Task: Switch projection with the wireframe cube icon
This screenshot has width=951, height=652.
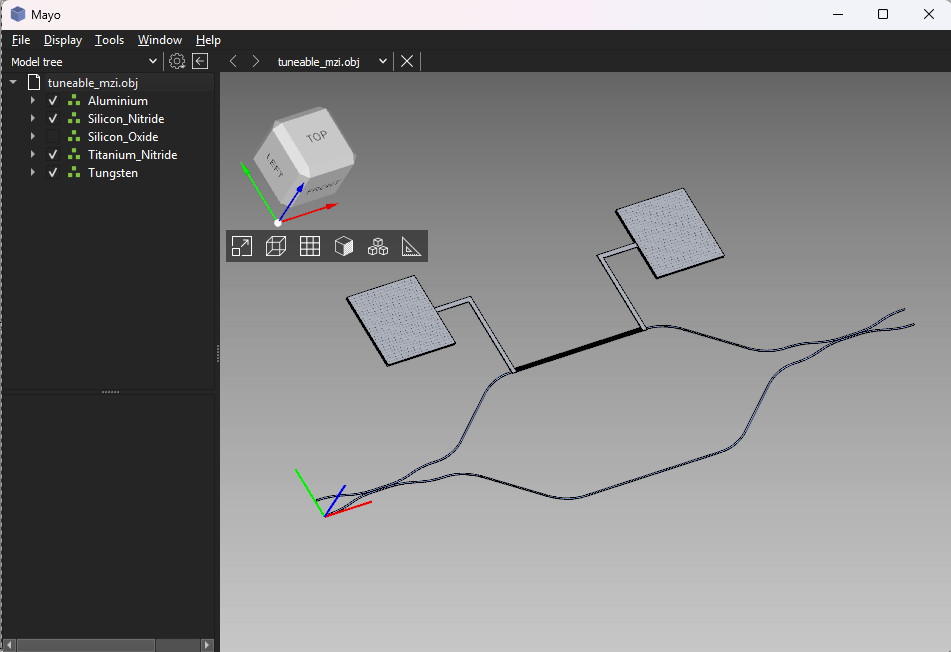Action: (276, 246)
